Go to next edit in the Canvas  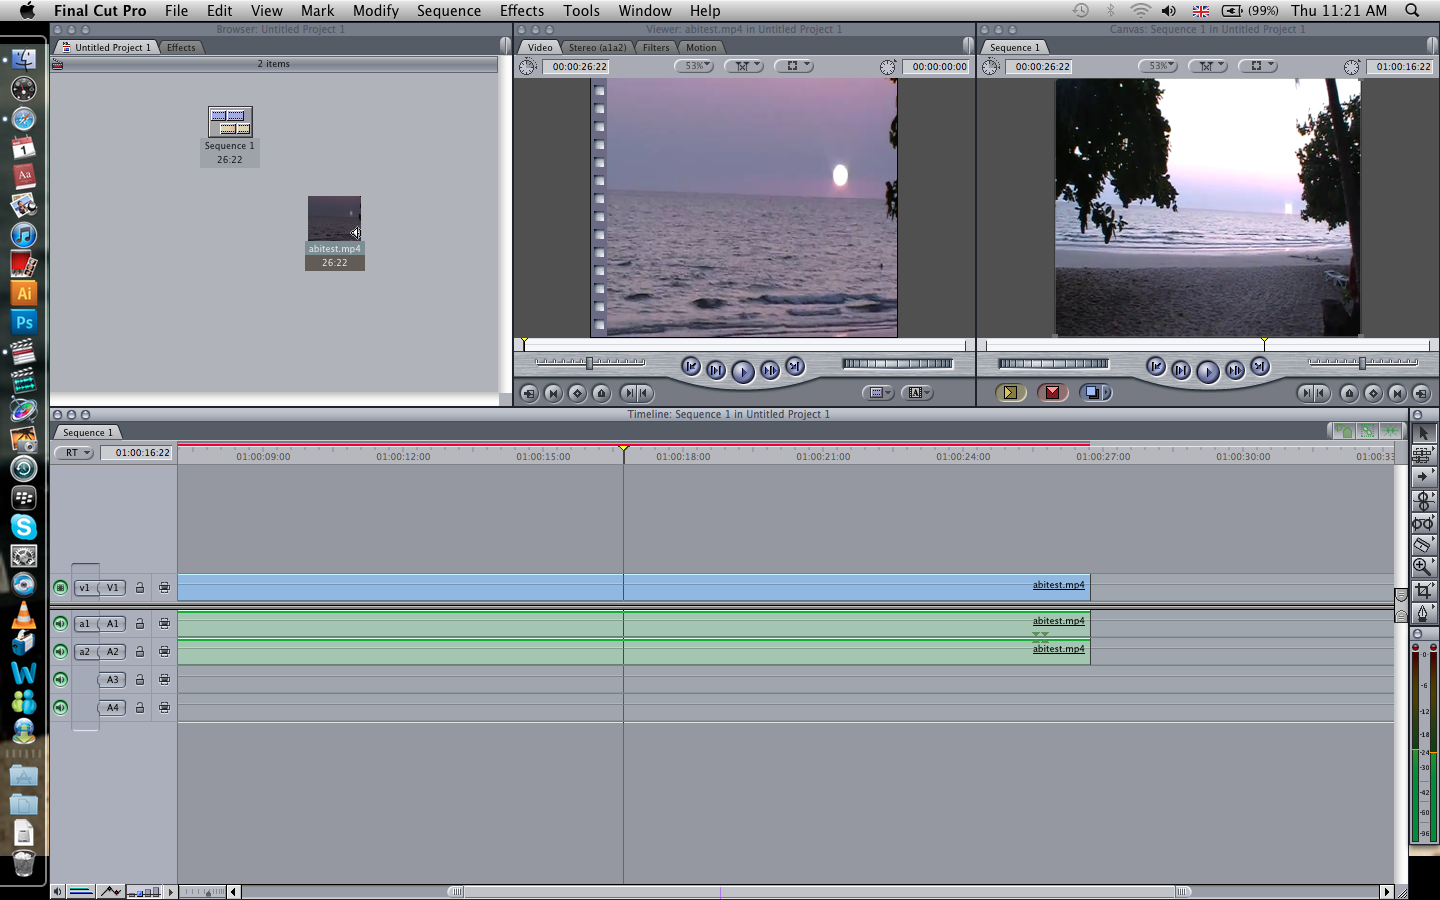click(x=1260, y=367)
